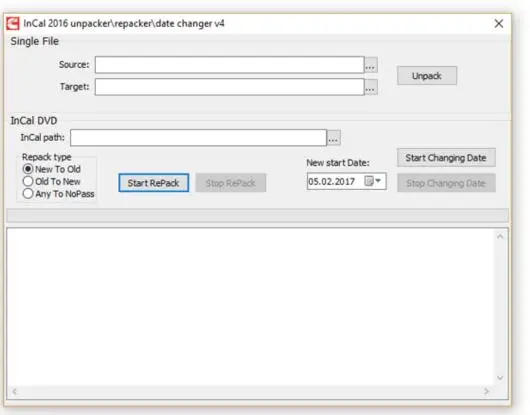Click the log output text area
530x415 pixels.
click(x=250, y=308)
